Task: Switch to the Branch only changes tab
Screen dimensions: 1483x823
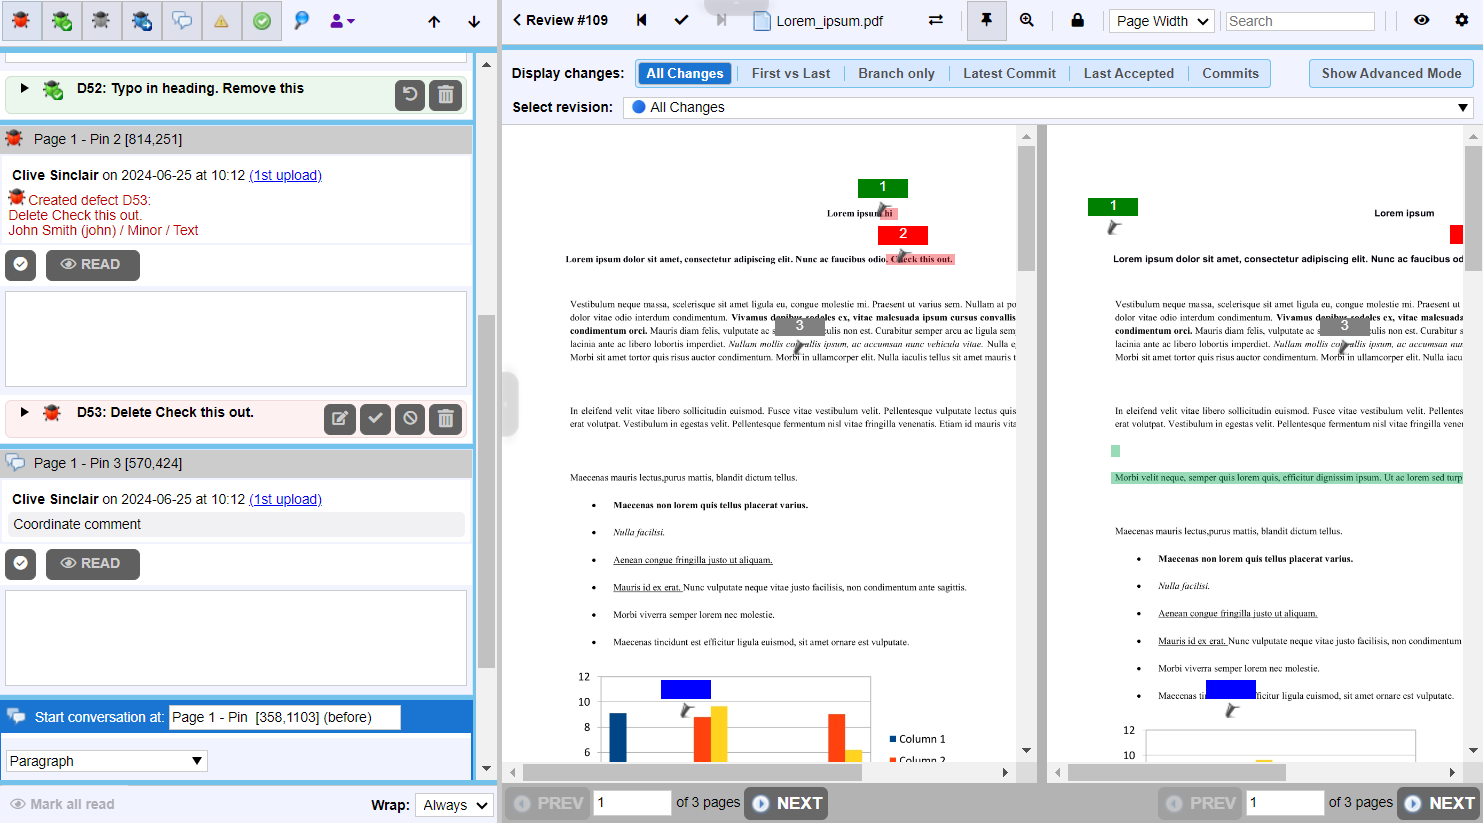Action: click(896, 72)
